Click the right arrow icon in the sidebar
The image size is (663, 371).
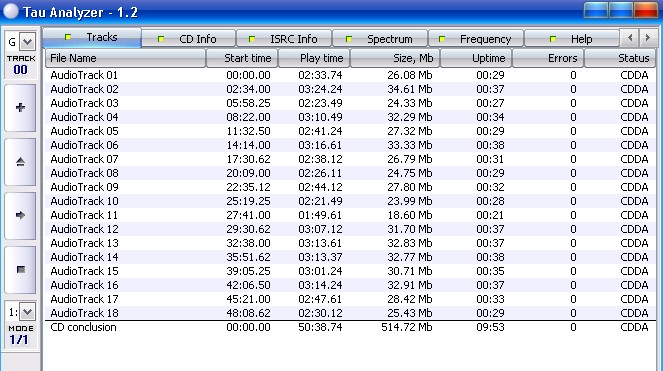pos(20,215)
